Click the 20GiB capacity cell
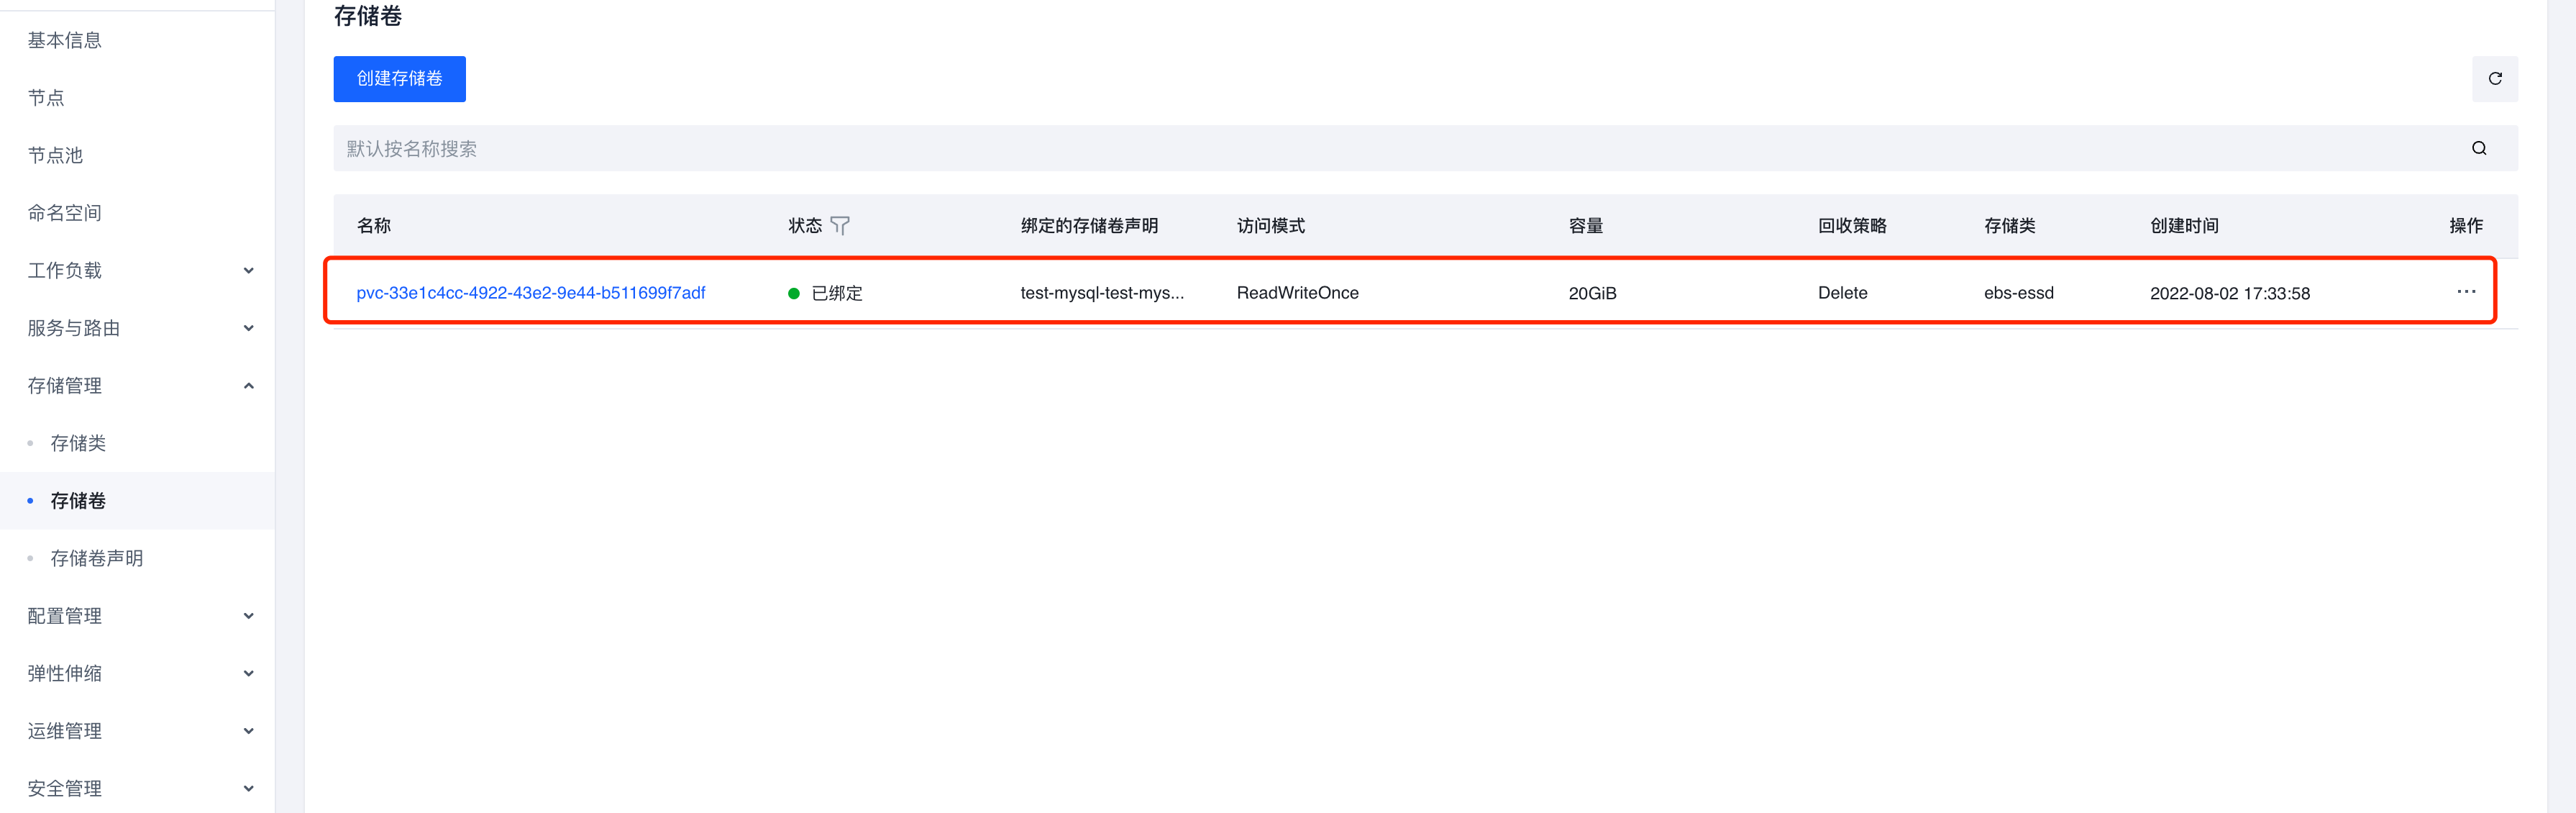The width and height of the screenshot is (2576, 813). coord(1592,293)
